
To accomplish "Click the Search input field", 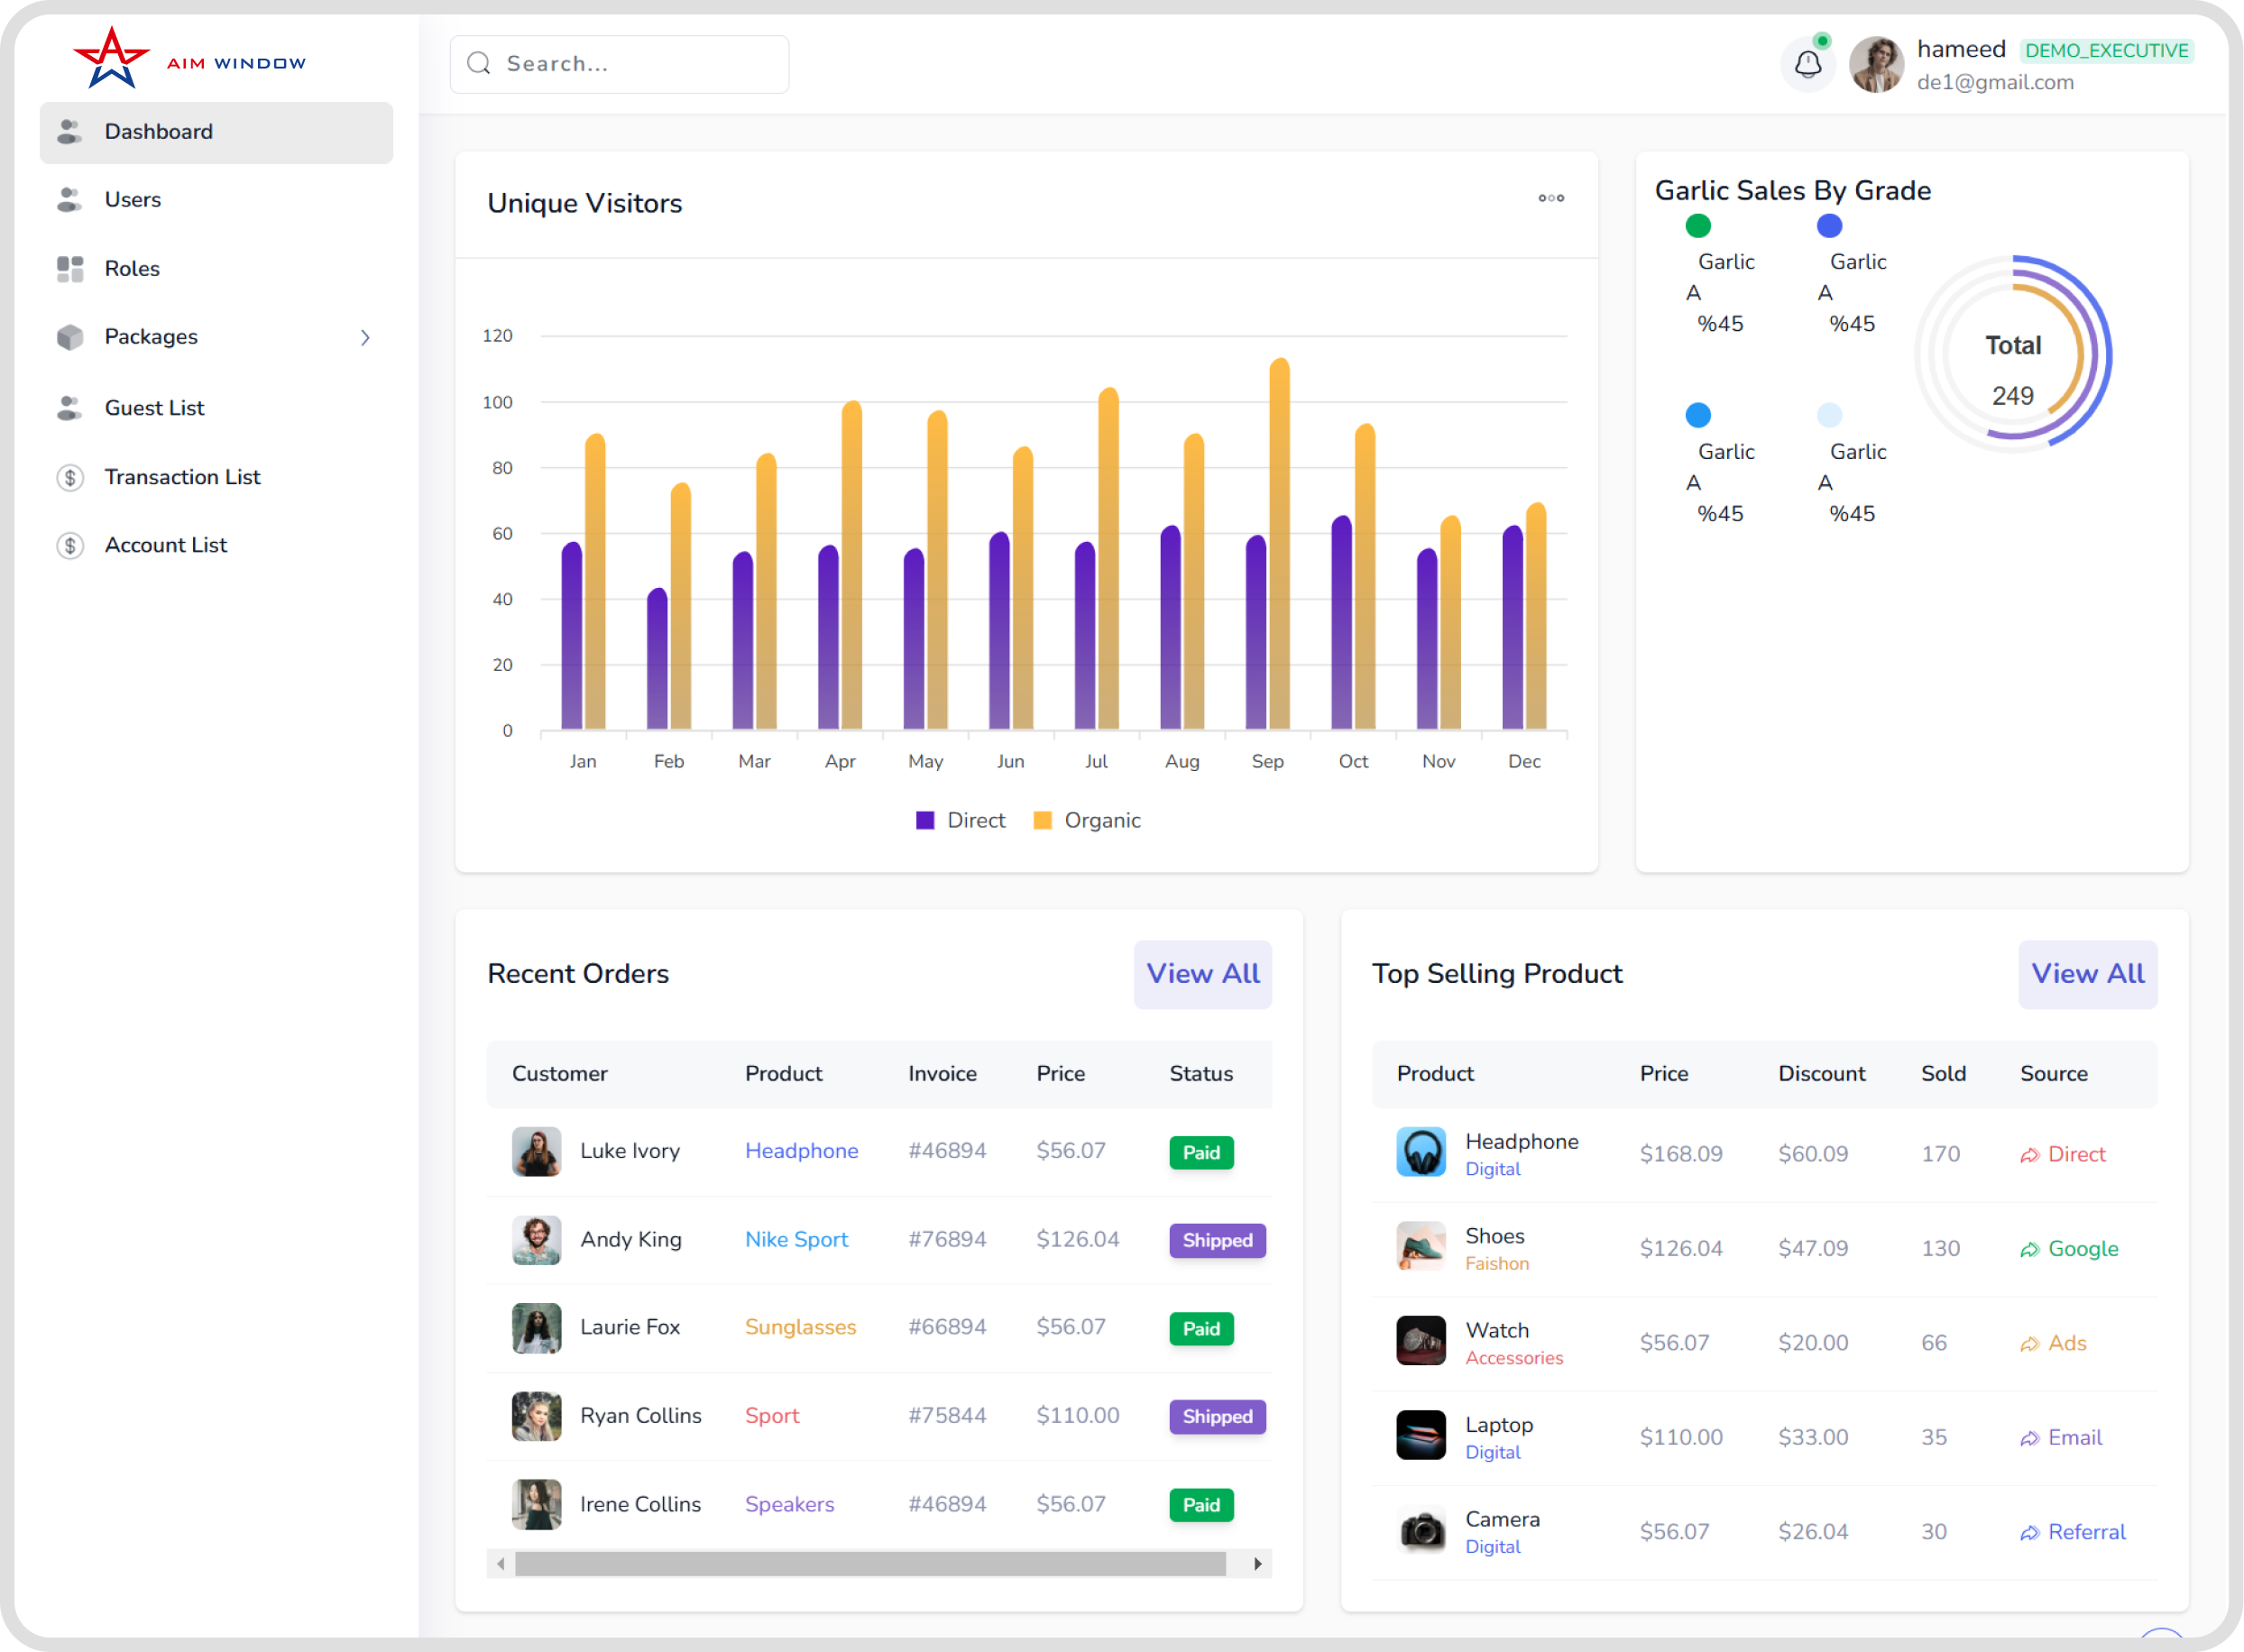I will point(640,64).
